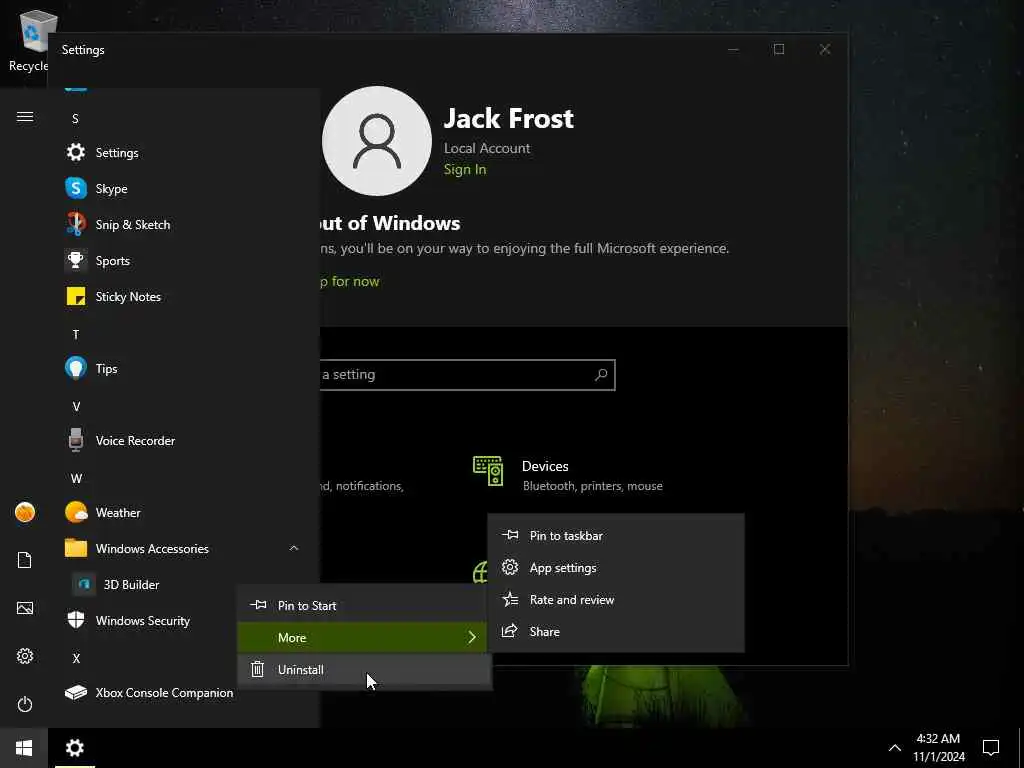The height and width of the screenshot is (768, 1024).
Task: Click the Sign In link
Action: pos(465,169)
